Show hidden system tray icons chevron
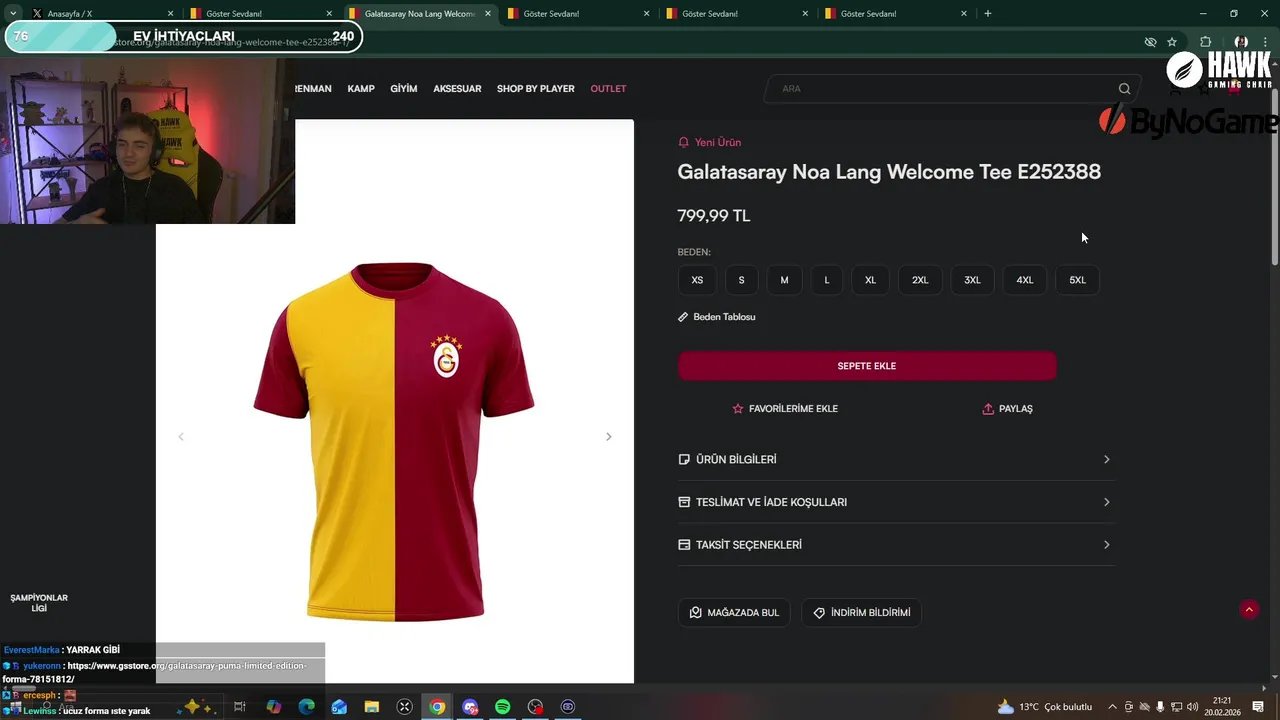The image size is (1280, 720). [1112, 707]
